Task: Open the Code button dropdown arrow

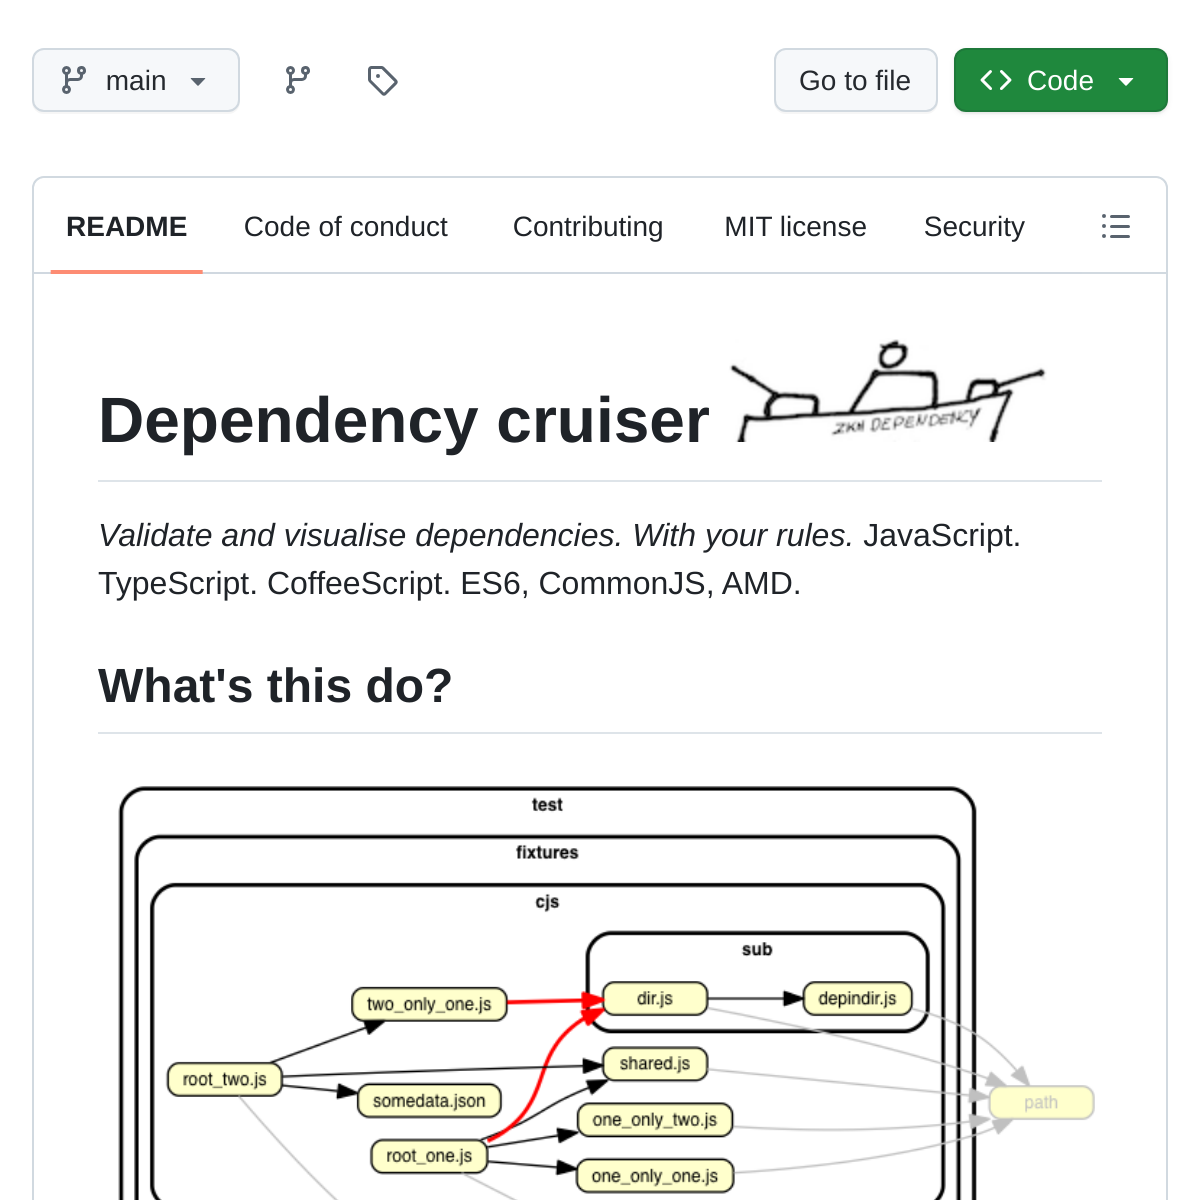Action: pyautogui.click(x=1127, y=80)
